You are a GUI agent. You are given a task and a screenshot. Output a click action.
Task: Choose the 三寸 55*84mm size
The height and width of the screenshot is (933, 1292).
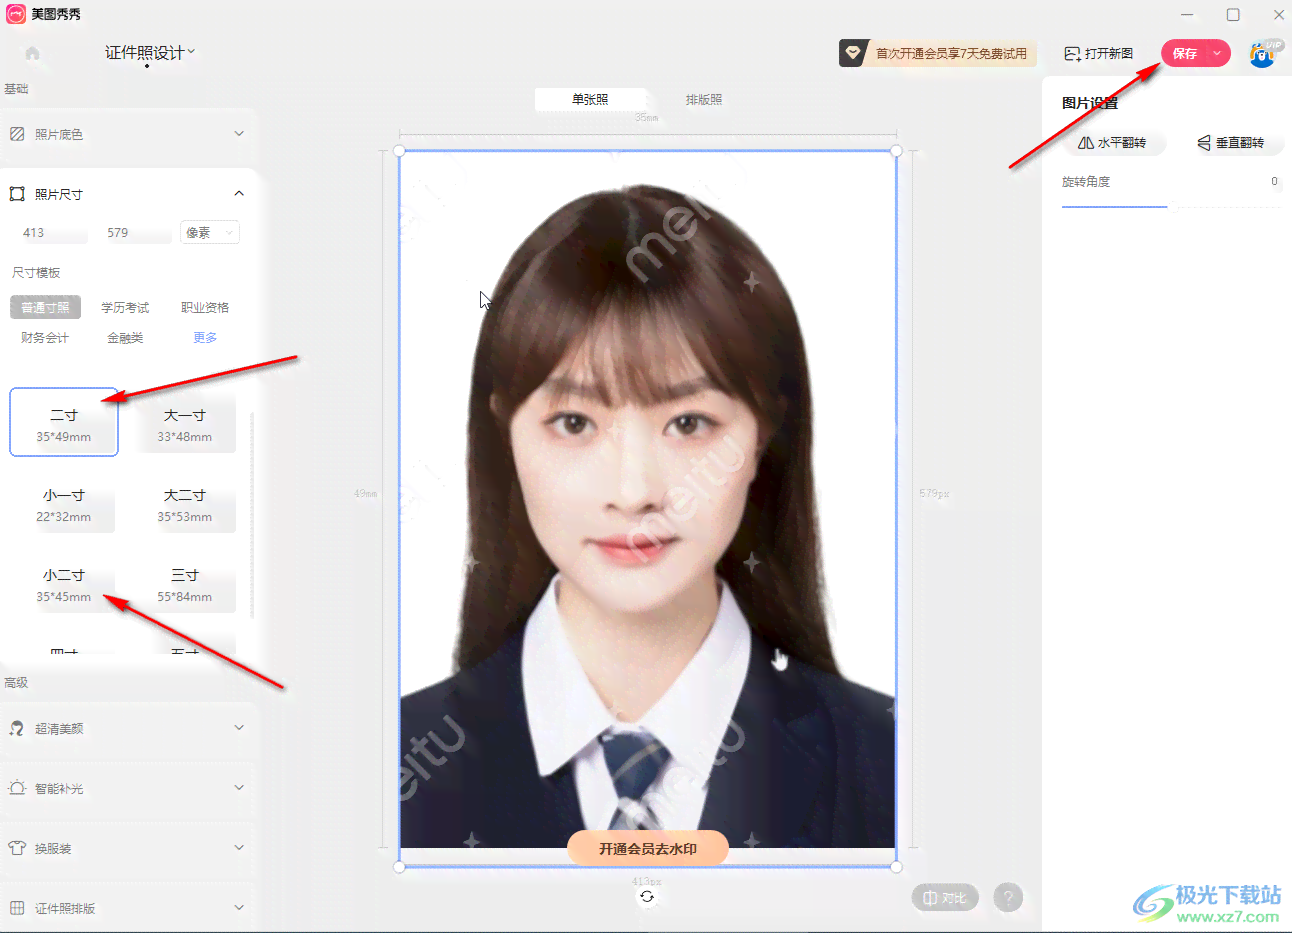[184, 584]
